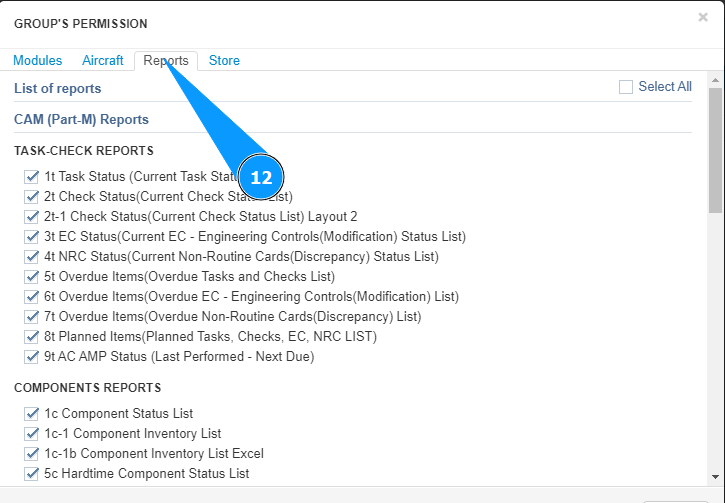725x503 pixels.
Task: Open the Aircraft tab
Action: click(x=103, y=61)
